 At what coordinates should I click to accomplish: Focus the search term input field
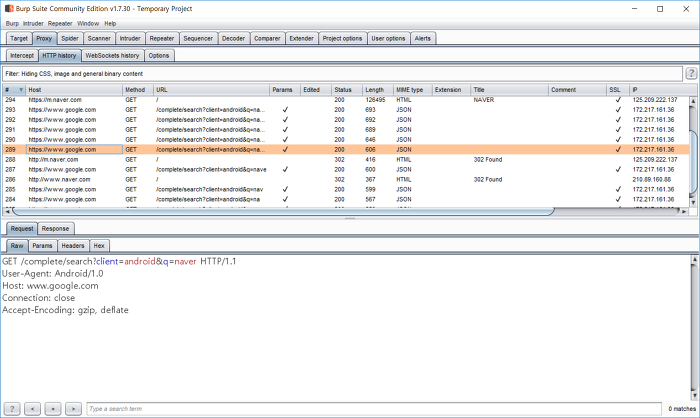374,409
